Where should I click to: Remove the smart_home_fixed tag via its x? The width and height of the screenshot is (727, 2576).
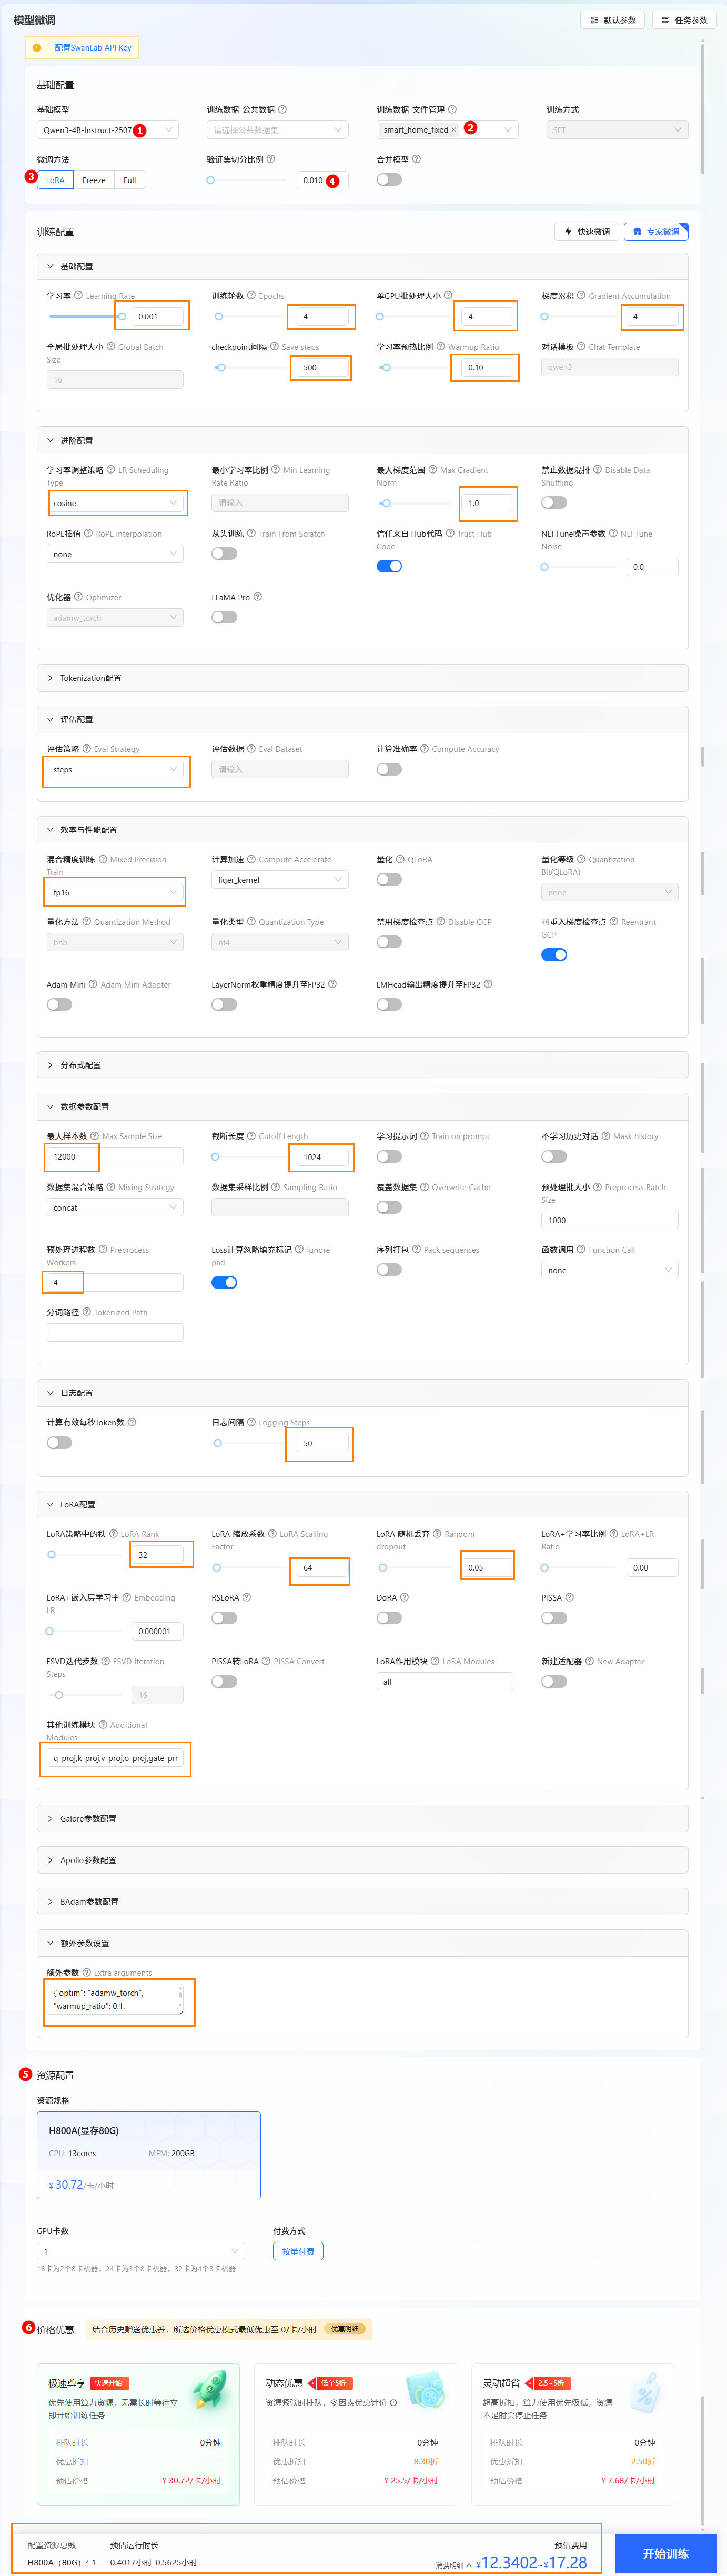pyautogui.click(x=454, y=130)
